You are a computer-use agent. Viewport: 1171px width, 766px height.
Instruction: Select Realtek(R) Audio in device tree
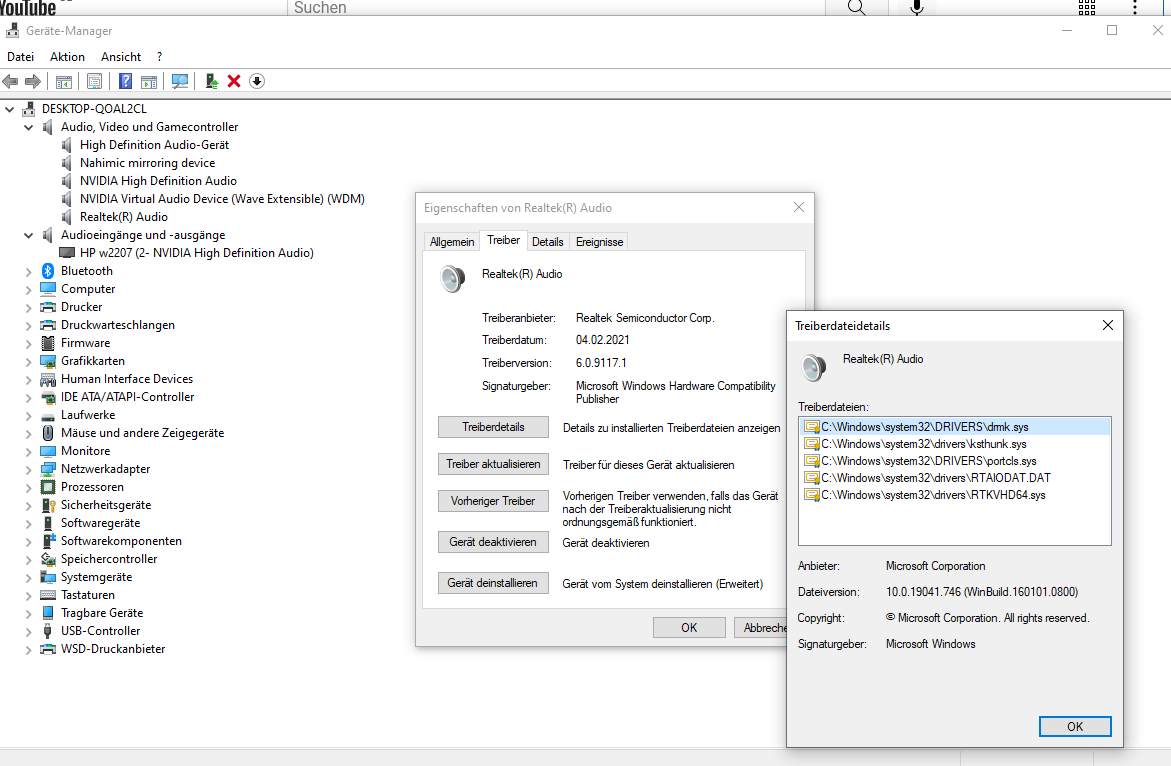pos(124,217)
